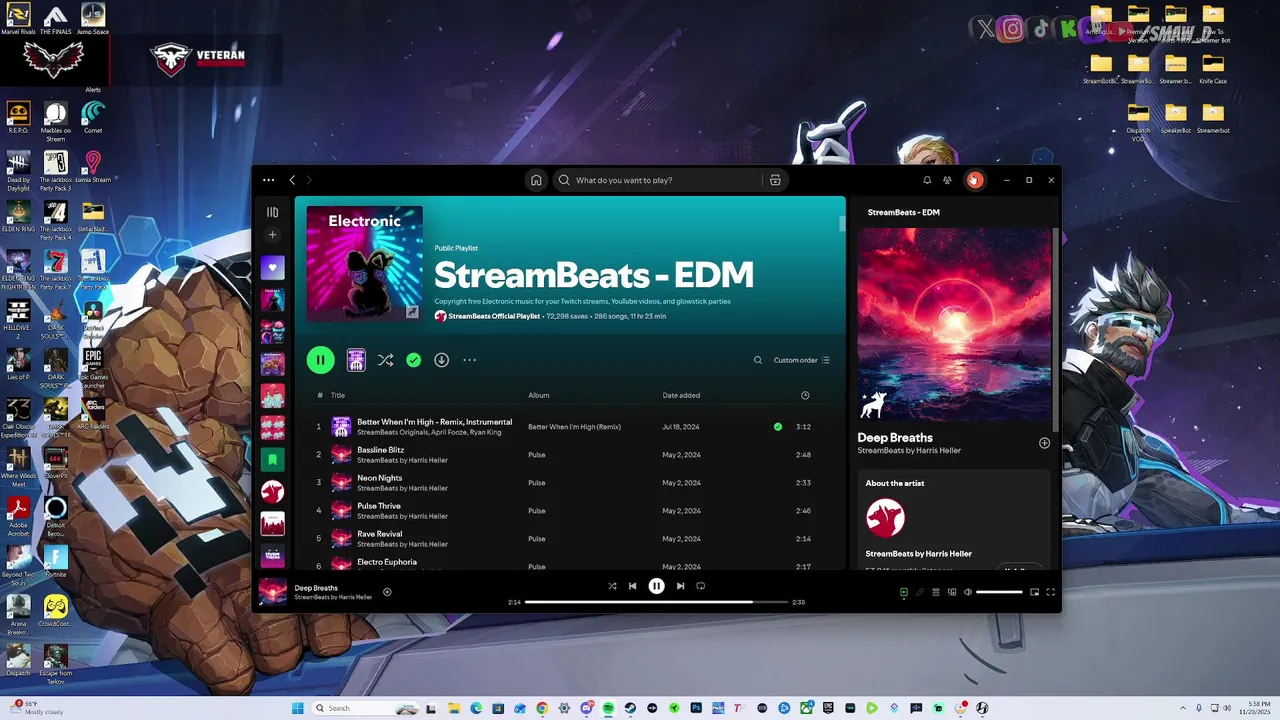
Task: Show lyrics with the microphone icon
Action: [920, 592]
